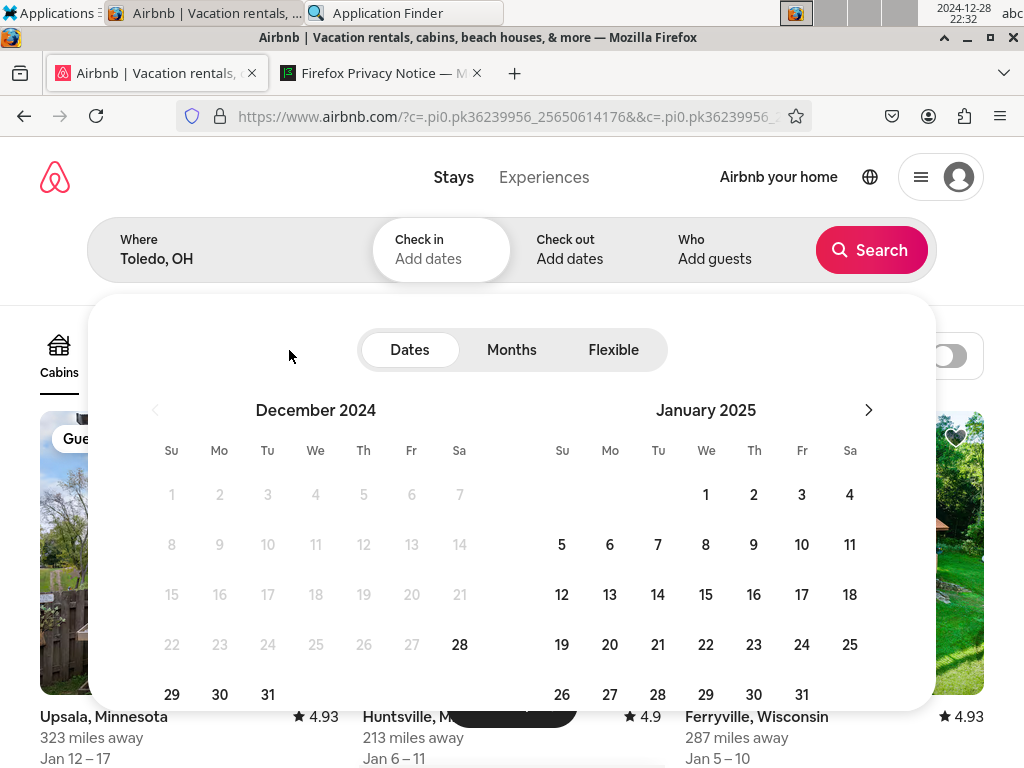The width and height of the screenshot is (1024, 768).
Task: Select the Flexible date mode
Action: tap(613, 350)
